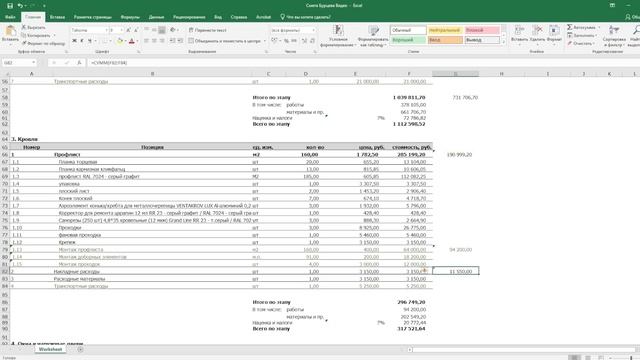Image resolution: width=640 pixels, height=360 pixels.
Task: Undo the last action
Action: coord(20,6)
